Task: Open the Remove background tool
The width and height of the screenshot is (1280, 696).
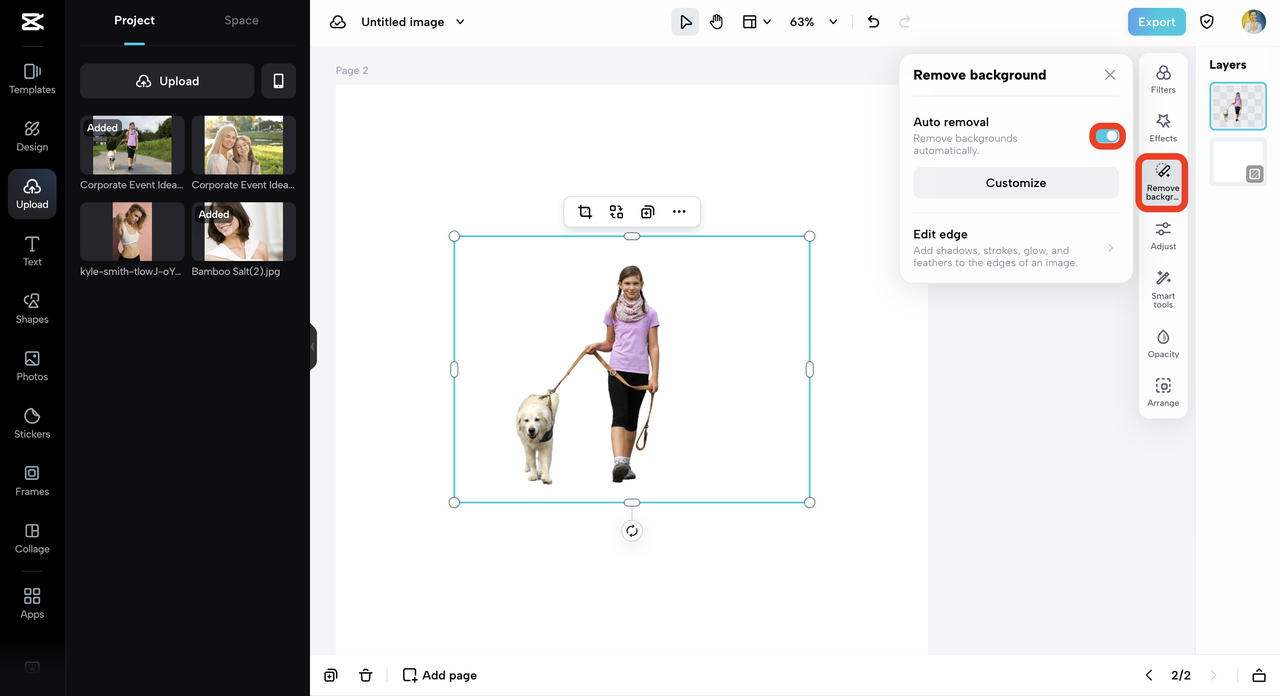Action: [1163, 183]
